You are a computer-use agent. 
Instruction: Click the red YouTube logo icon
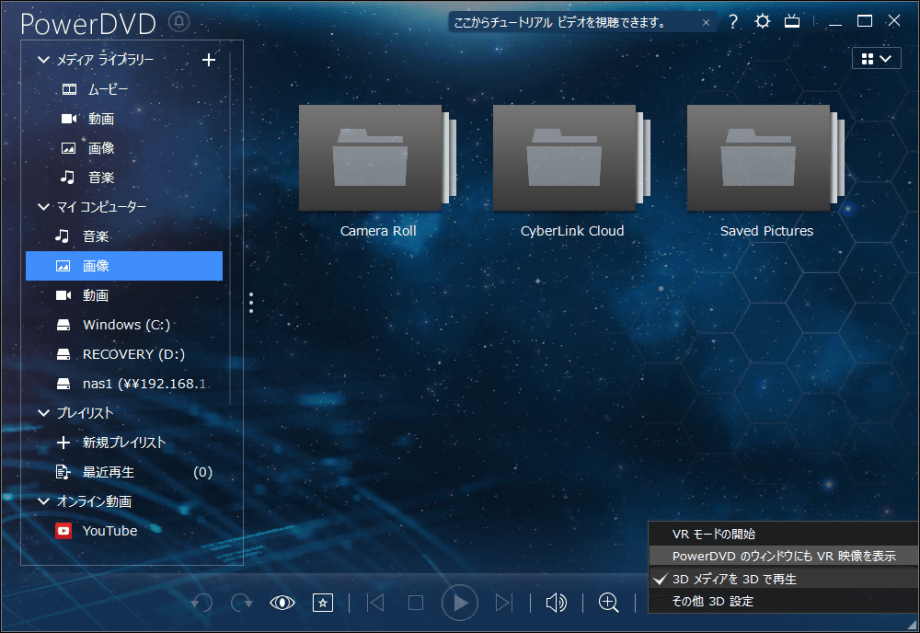[63, 530]
